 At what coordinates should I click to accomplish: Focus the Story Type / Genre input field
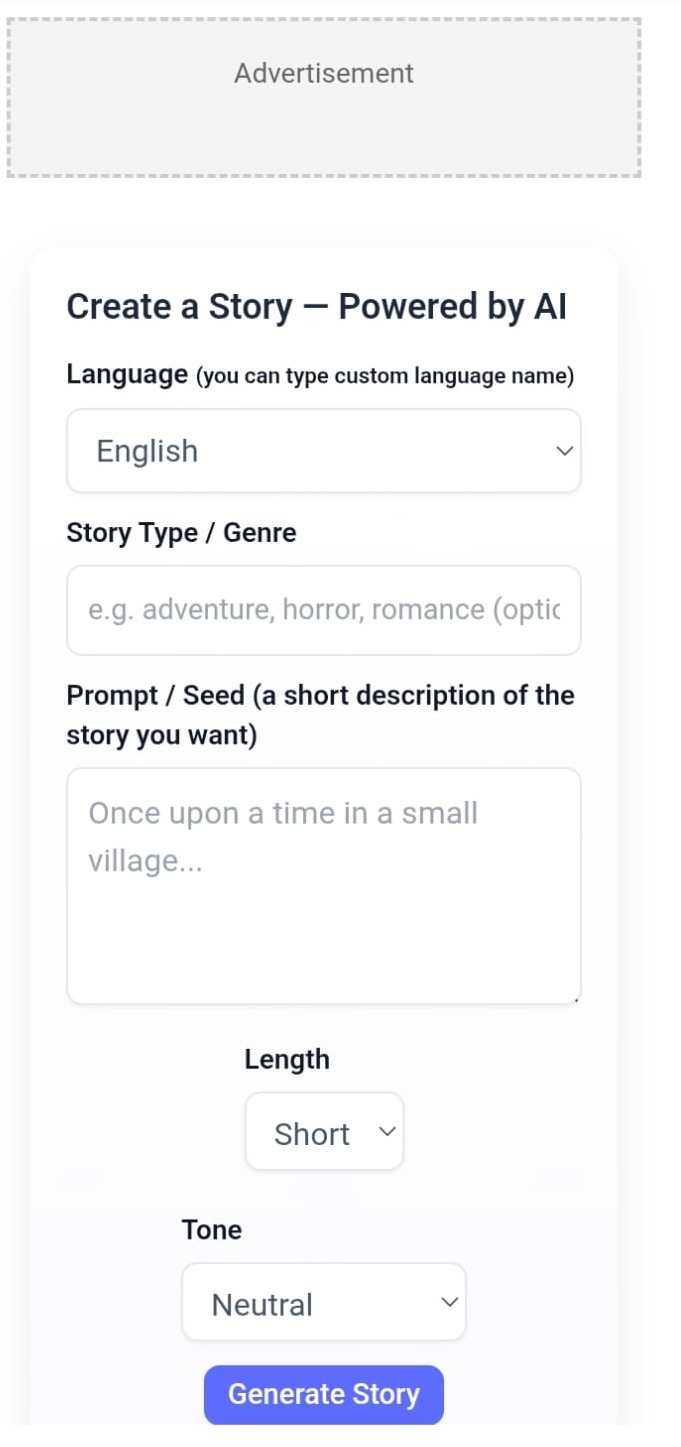point(323,610)
